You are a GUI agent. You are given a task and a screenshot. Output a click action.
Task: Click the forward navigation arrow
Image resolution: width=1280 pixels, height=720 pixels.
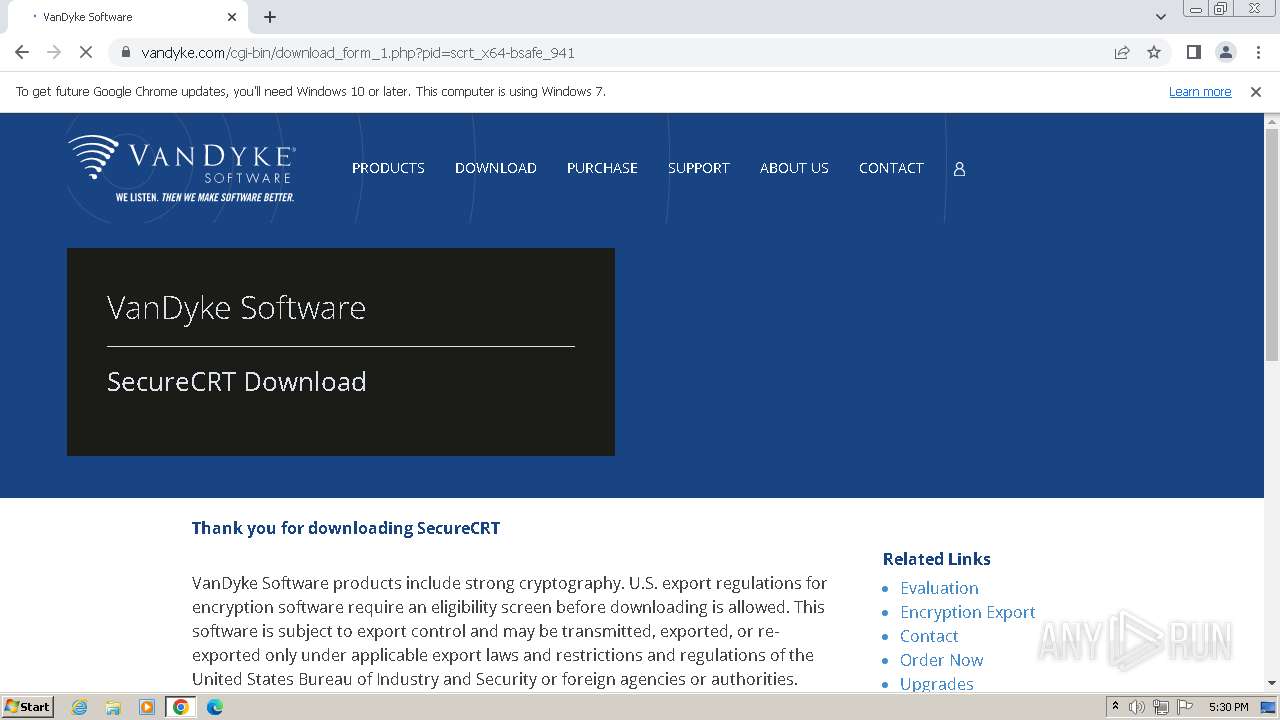[x=54, y=52]
